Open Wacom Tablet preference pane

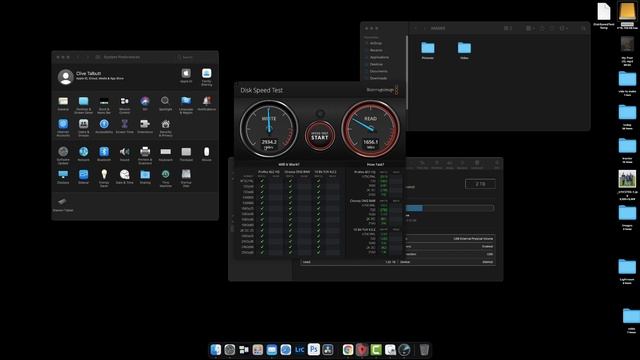(x=63, y=204)
